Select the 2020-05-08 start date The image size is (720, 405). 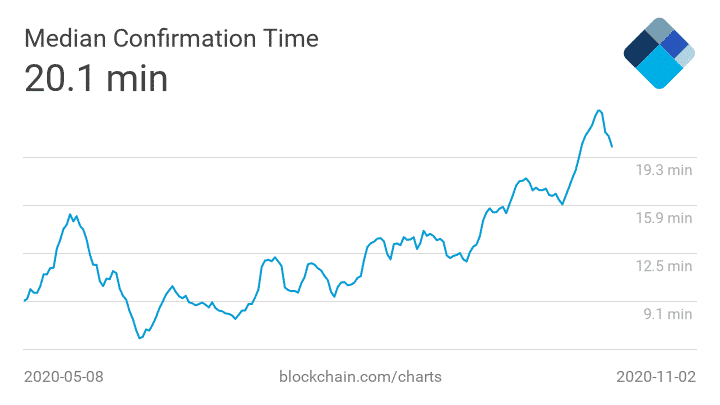(x=63, y=377)
